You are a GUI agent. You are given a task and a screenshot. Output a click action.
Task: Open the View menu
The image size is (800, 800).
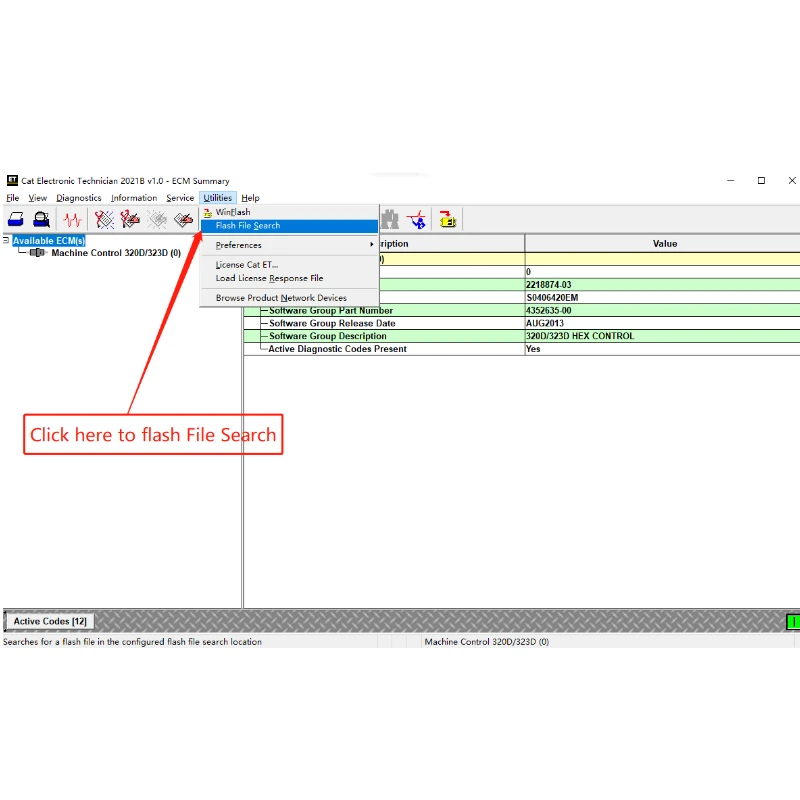[38, 198]
